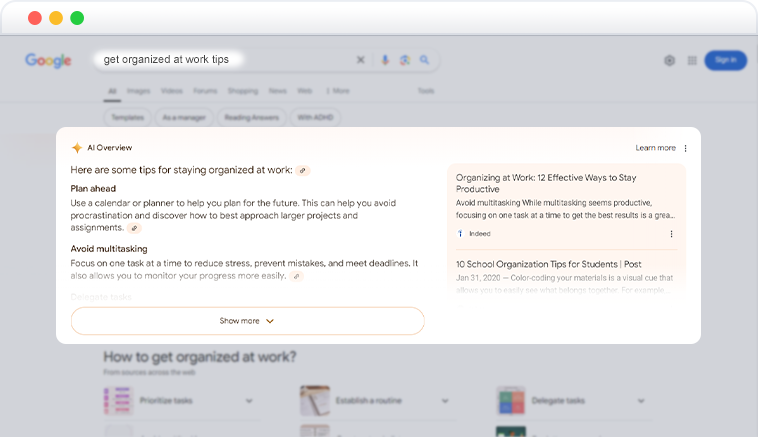758x437 pixels.
Task: Switch to the Shopping tab
Action: [x=243, y=91]
